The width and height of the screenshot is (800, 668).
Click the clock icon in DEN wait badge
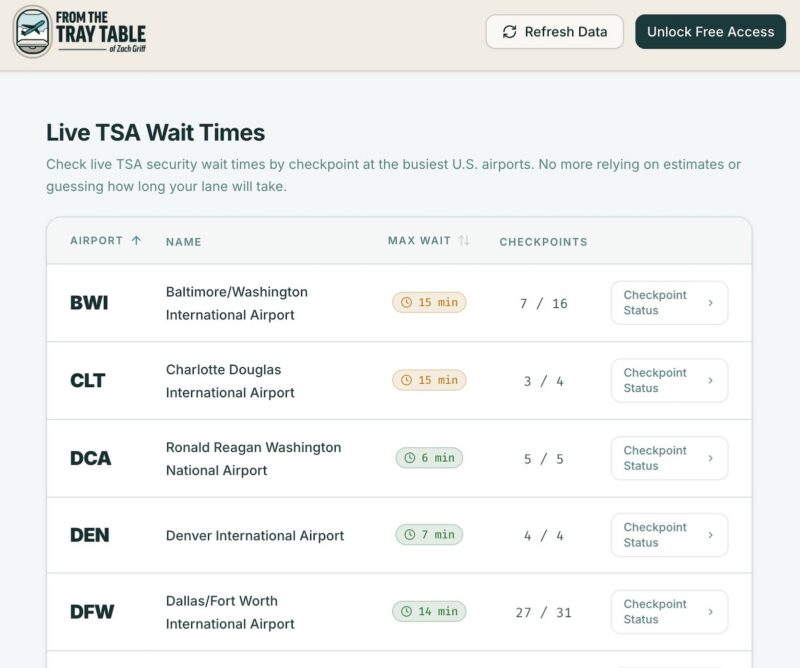[409, 535]
